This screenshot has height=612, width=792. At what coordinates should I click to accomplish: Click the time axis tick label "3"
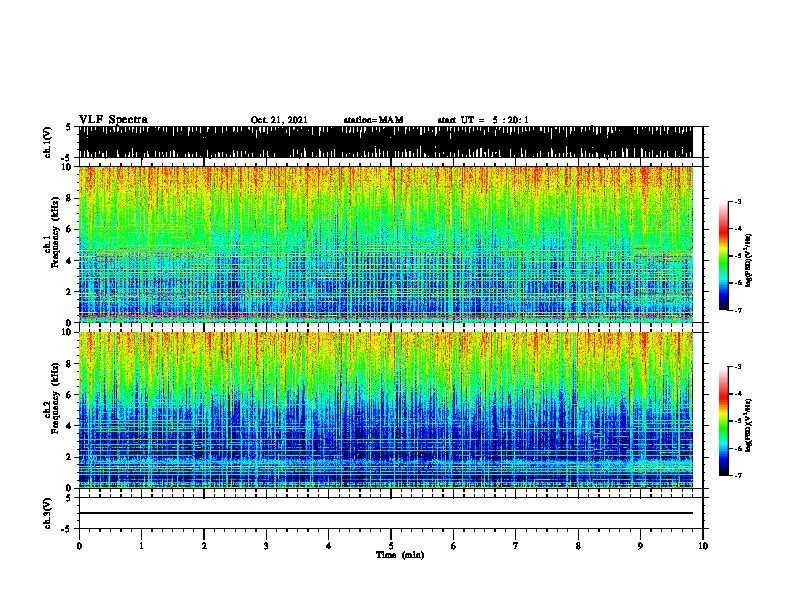[266, 546]
